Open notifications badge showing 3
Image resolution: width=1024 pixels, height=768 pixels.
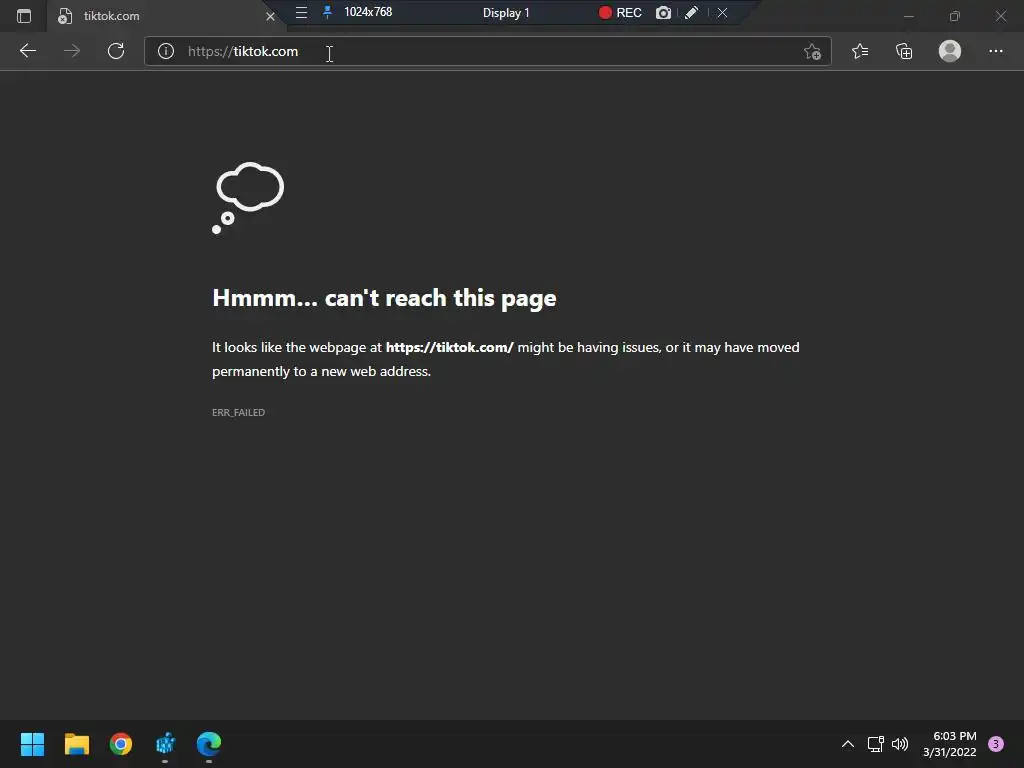click(x=996, y=744)
